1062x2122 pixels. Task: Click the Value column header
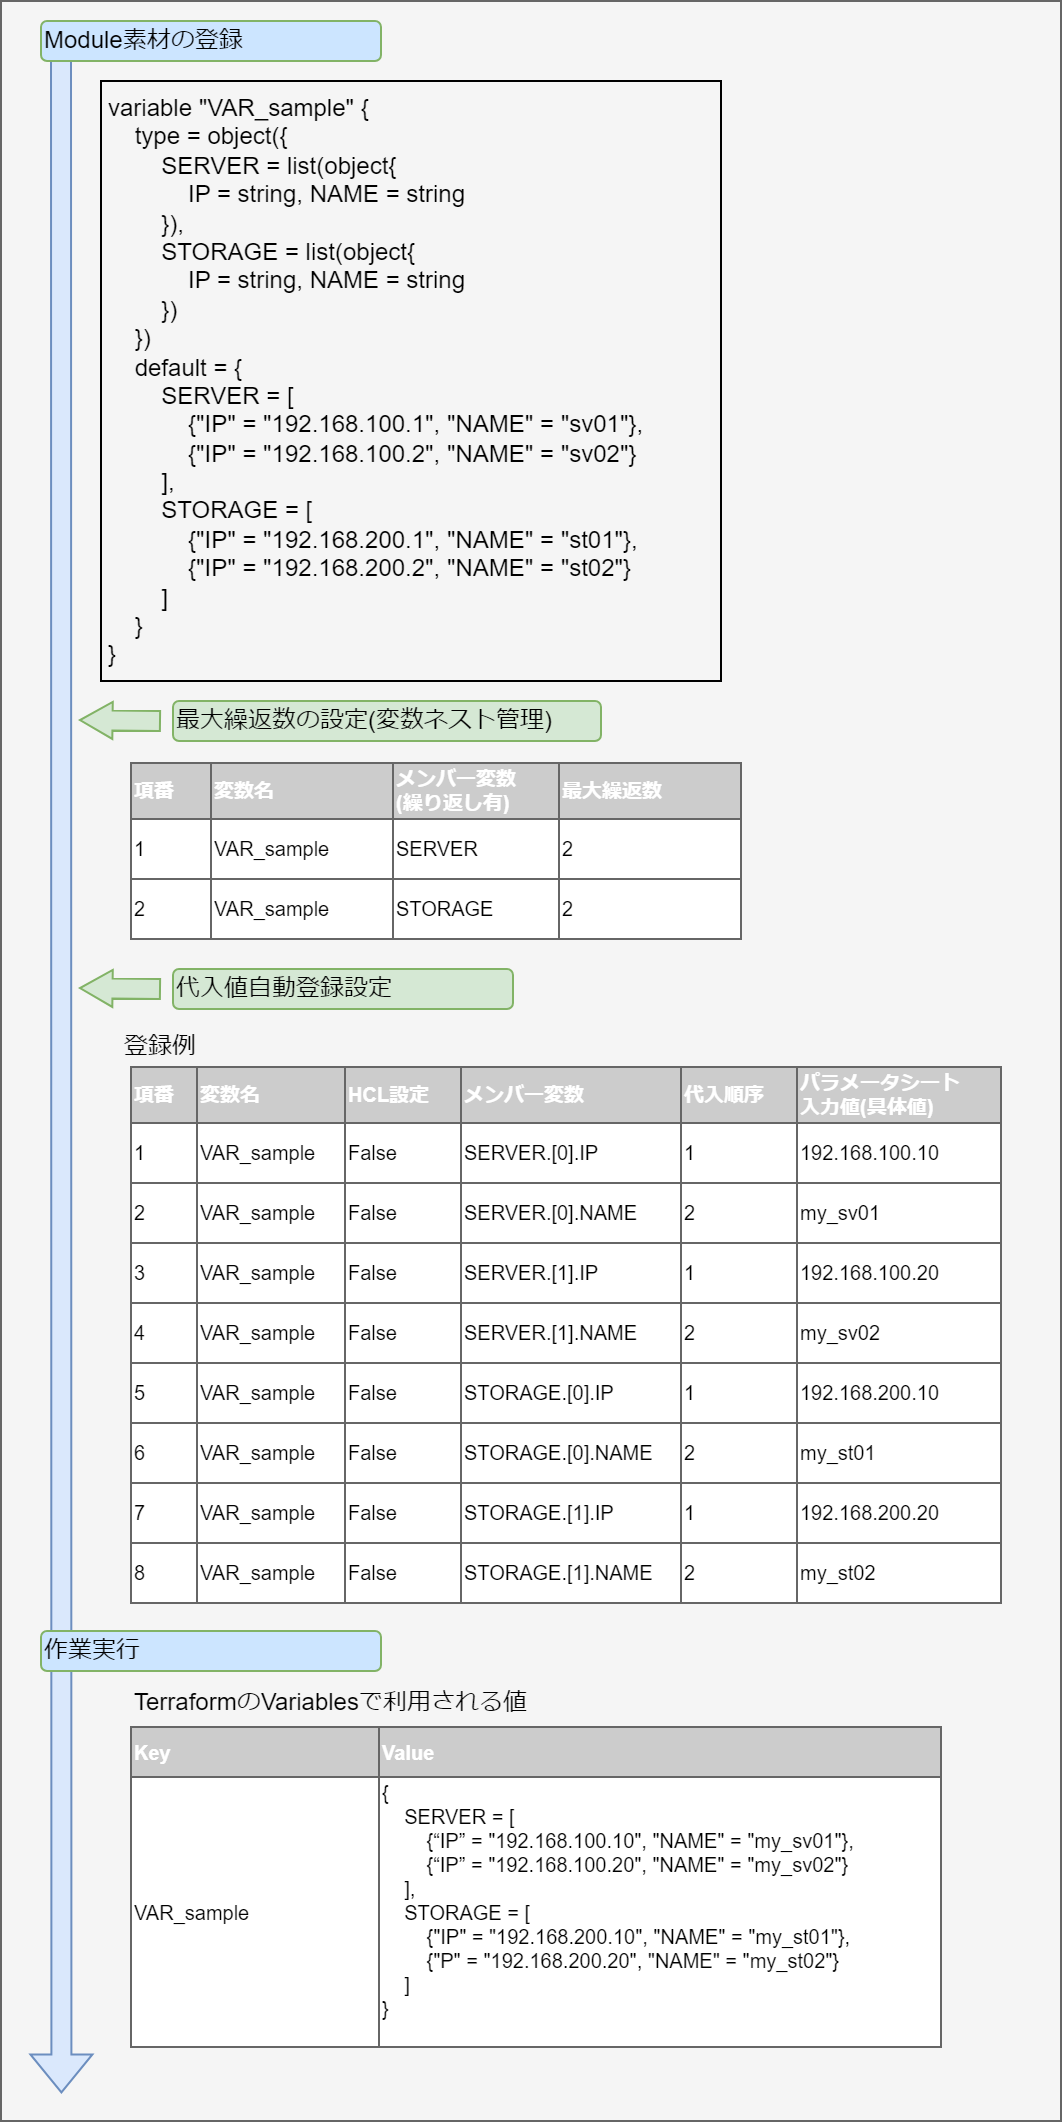coord(659,1752)
